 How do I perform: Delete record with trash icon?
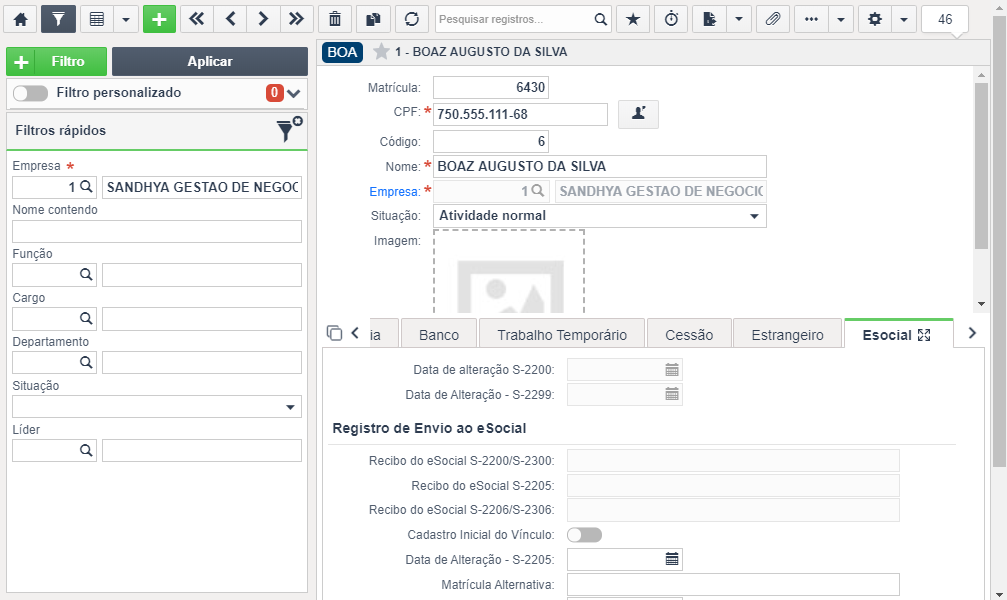click(x=335, y=19)
